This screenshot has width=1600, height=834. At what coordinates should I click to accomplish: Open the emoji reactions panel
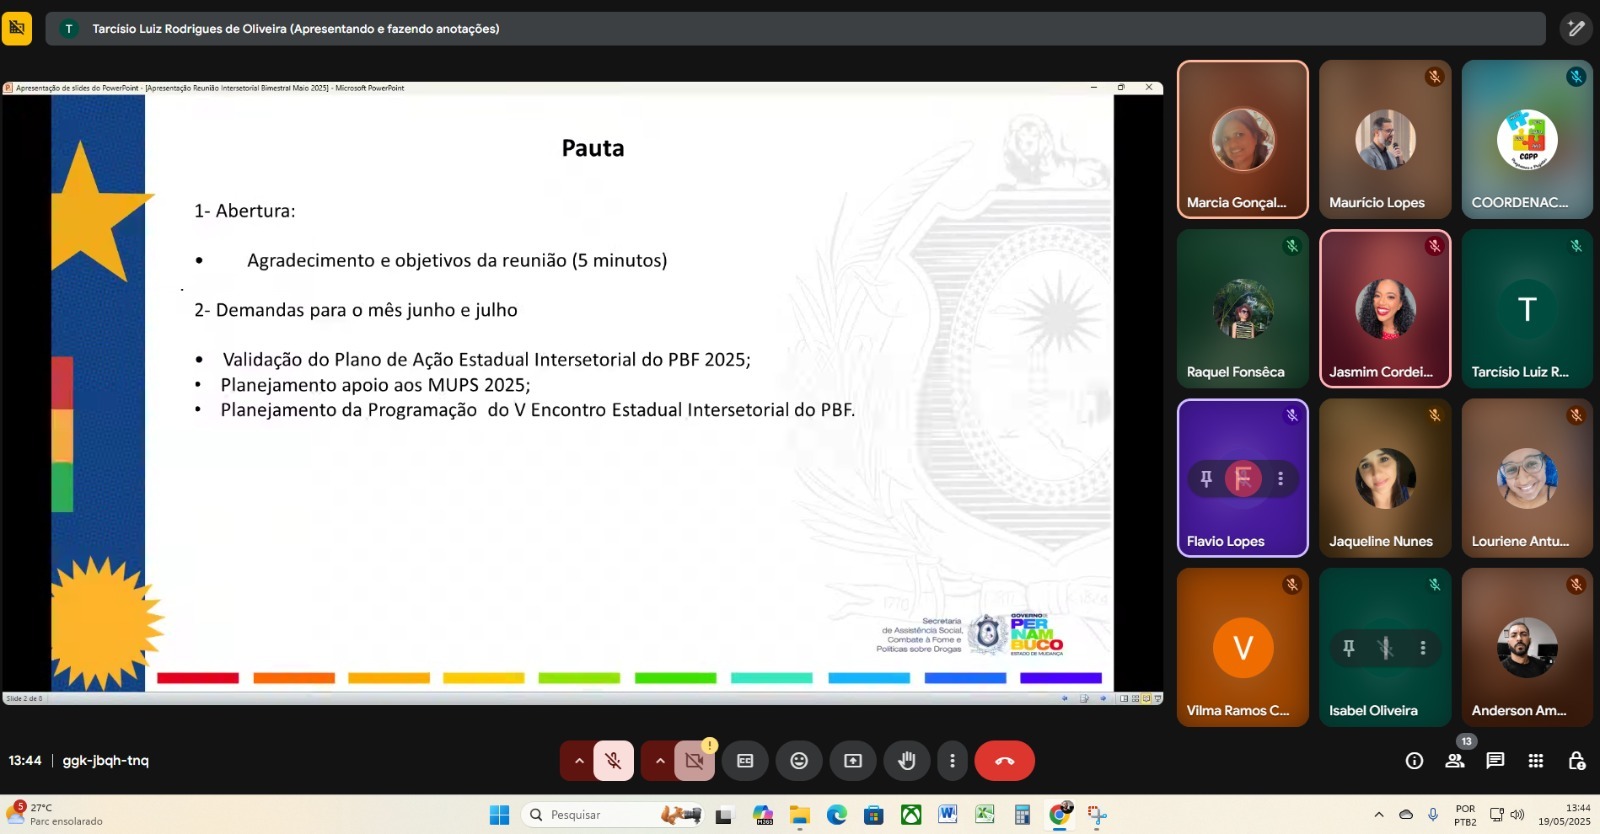(x=799, y=761)
